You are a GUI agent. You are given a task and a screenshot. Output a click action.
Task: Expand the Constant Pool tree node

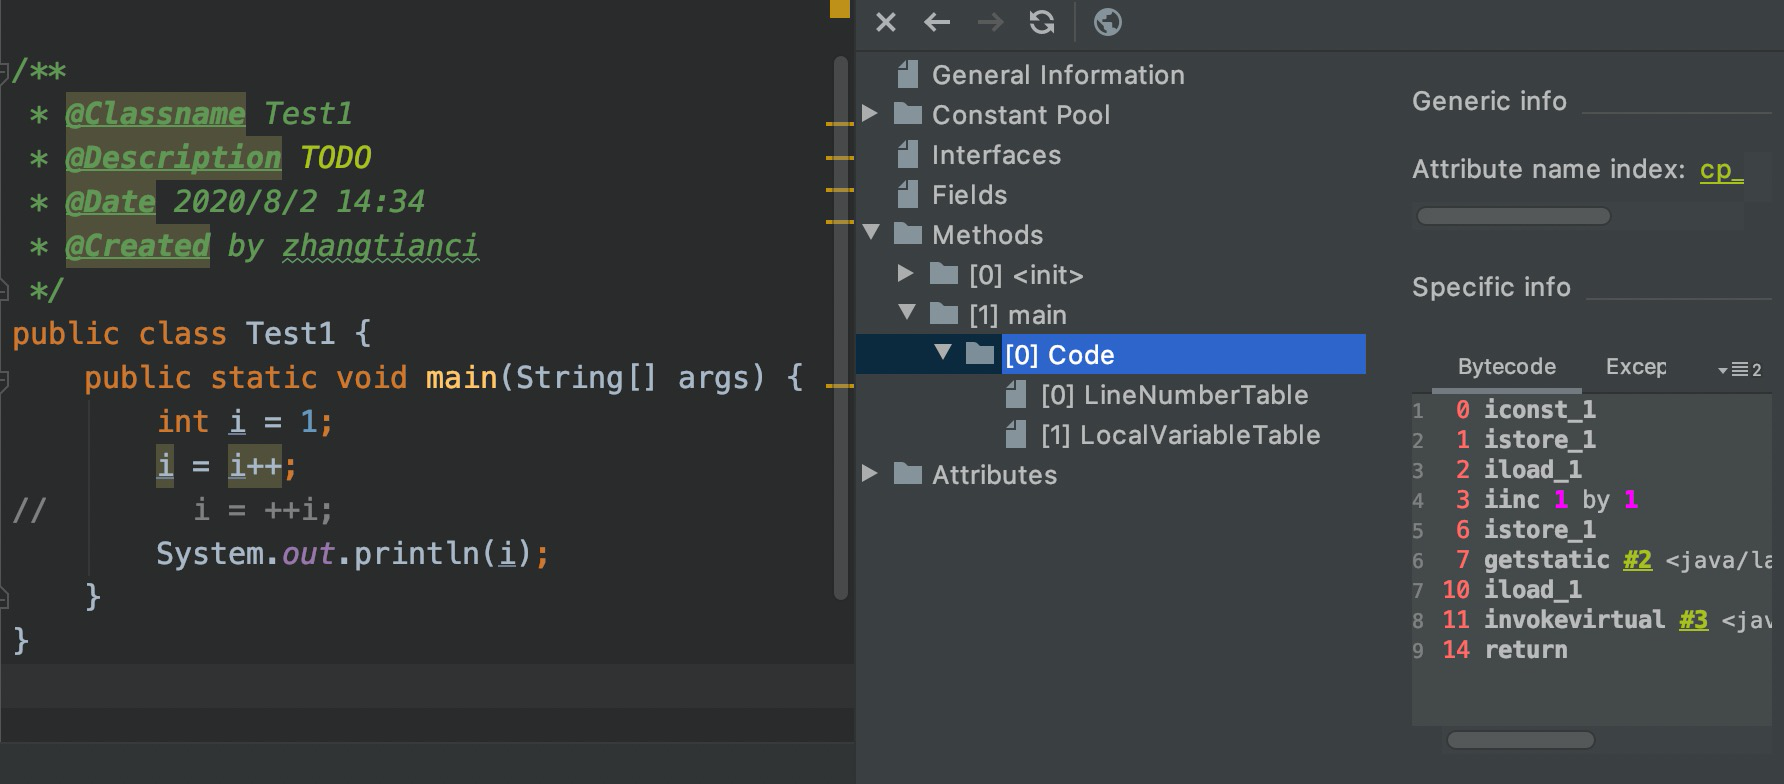870,114
